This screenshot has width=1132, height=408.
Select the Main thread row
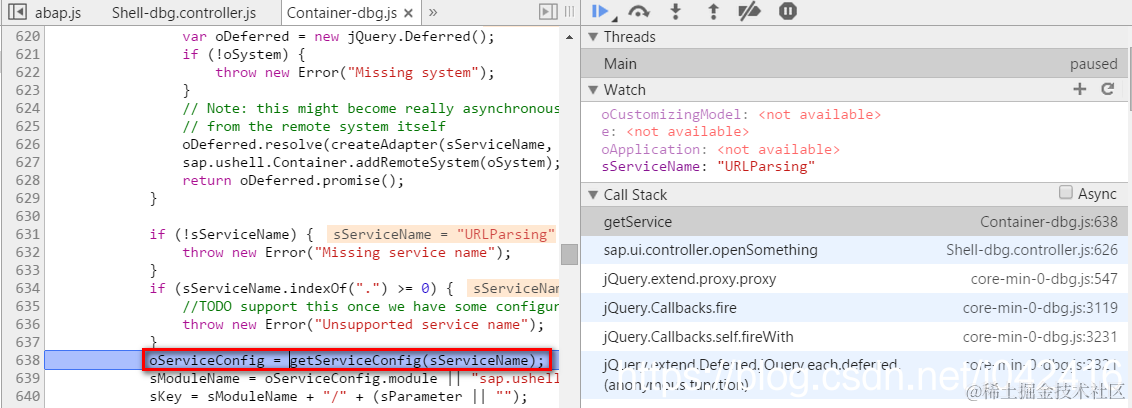(x=856, y=64)
